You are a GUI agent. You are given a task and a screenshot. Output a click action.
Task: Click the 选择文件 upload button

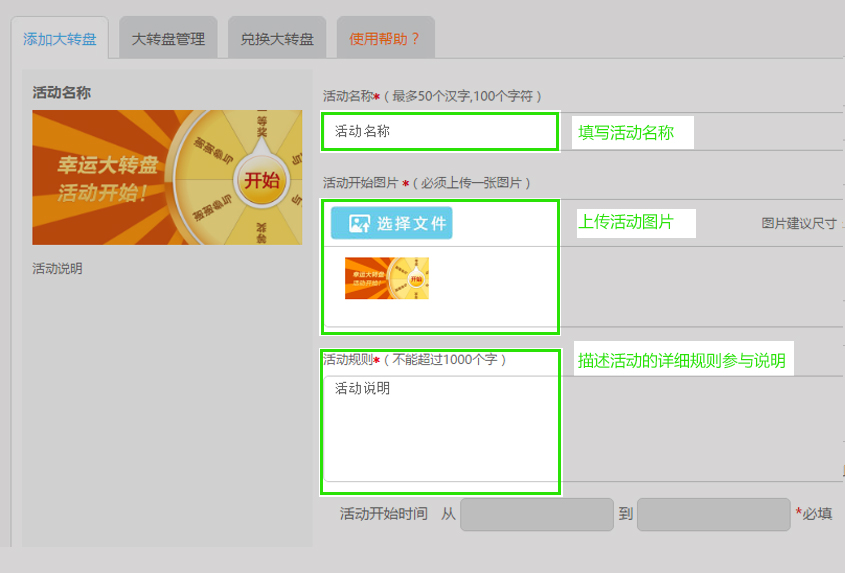(392, 223)
